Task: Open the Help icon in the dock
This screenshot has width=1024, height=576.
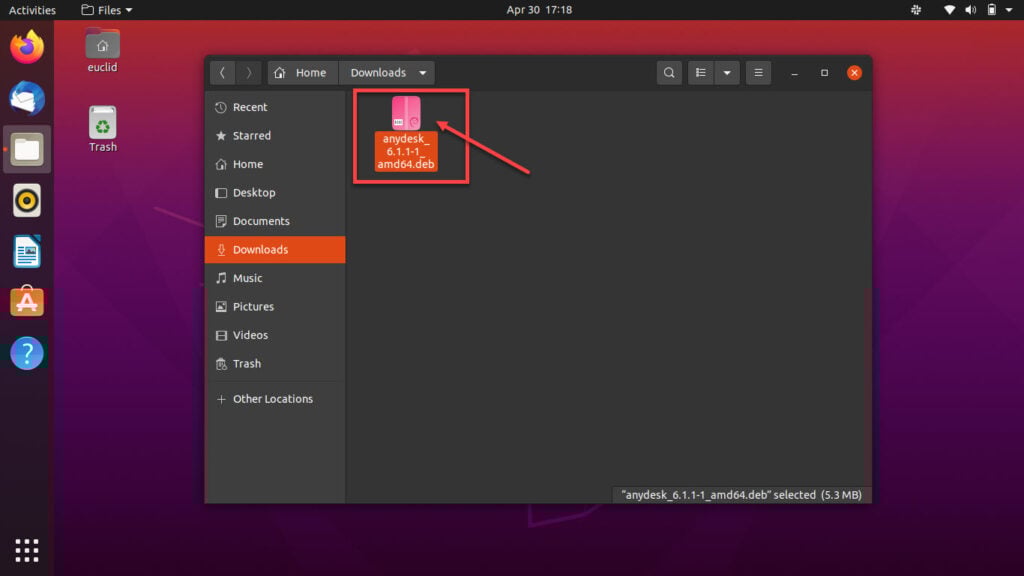Action: pyautogui.click(x=27, y=353)
